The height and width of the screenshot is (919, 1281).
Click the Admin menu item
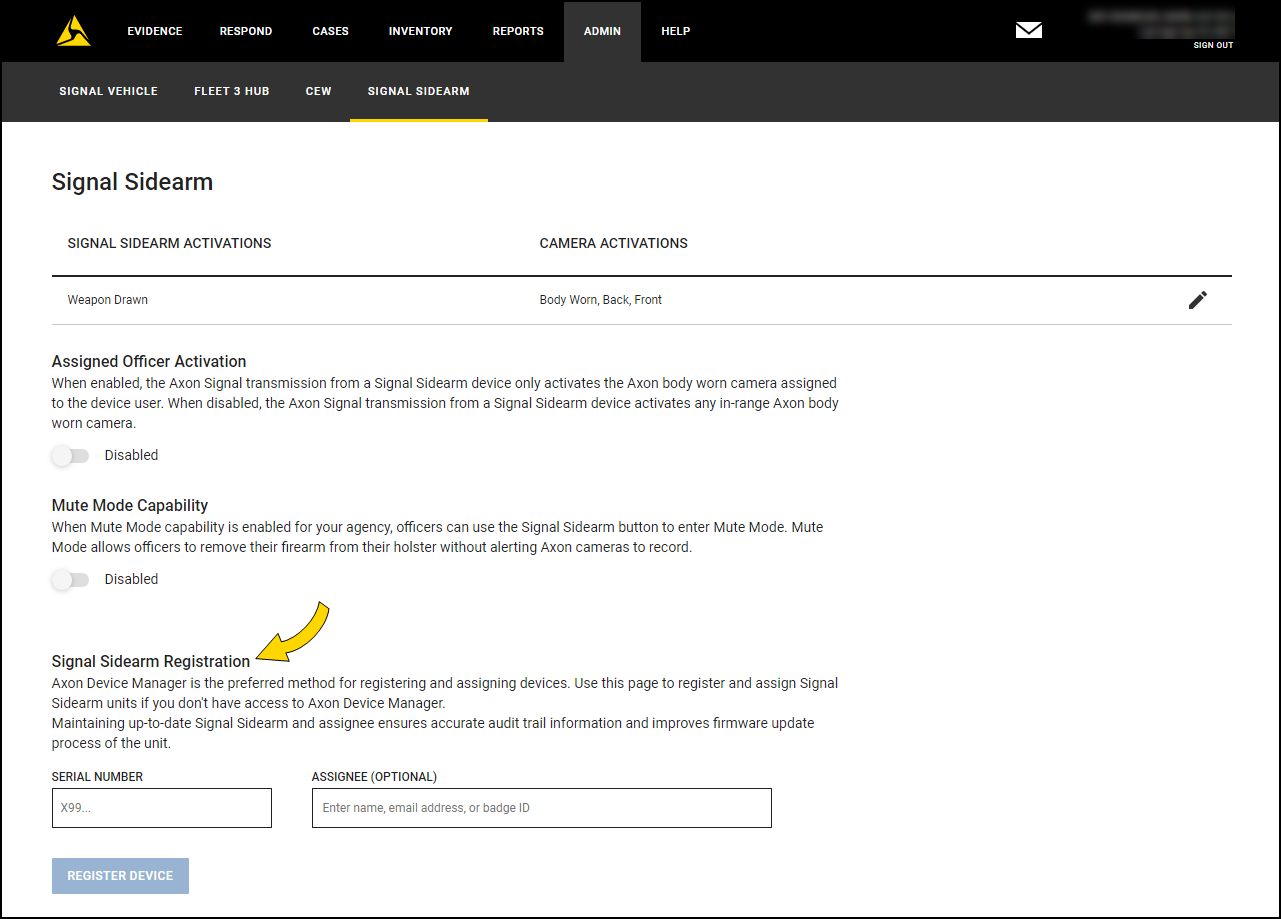pos(602,31)
